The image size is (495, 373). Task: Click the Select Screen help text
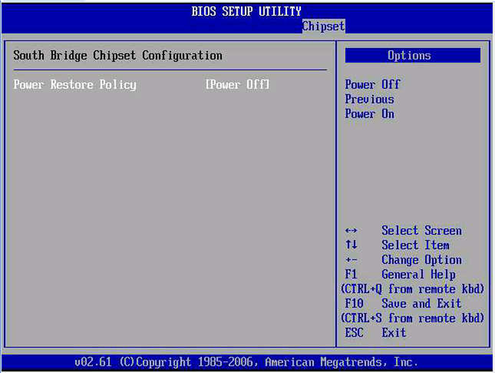click(422, 230)
